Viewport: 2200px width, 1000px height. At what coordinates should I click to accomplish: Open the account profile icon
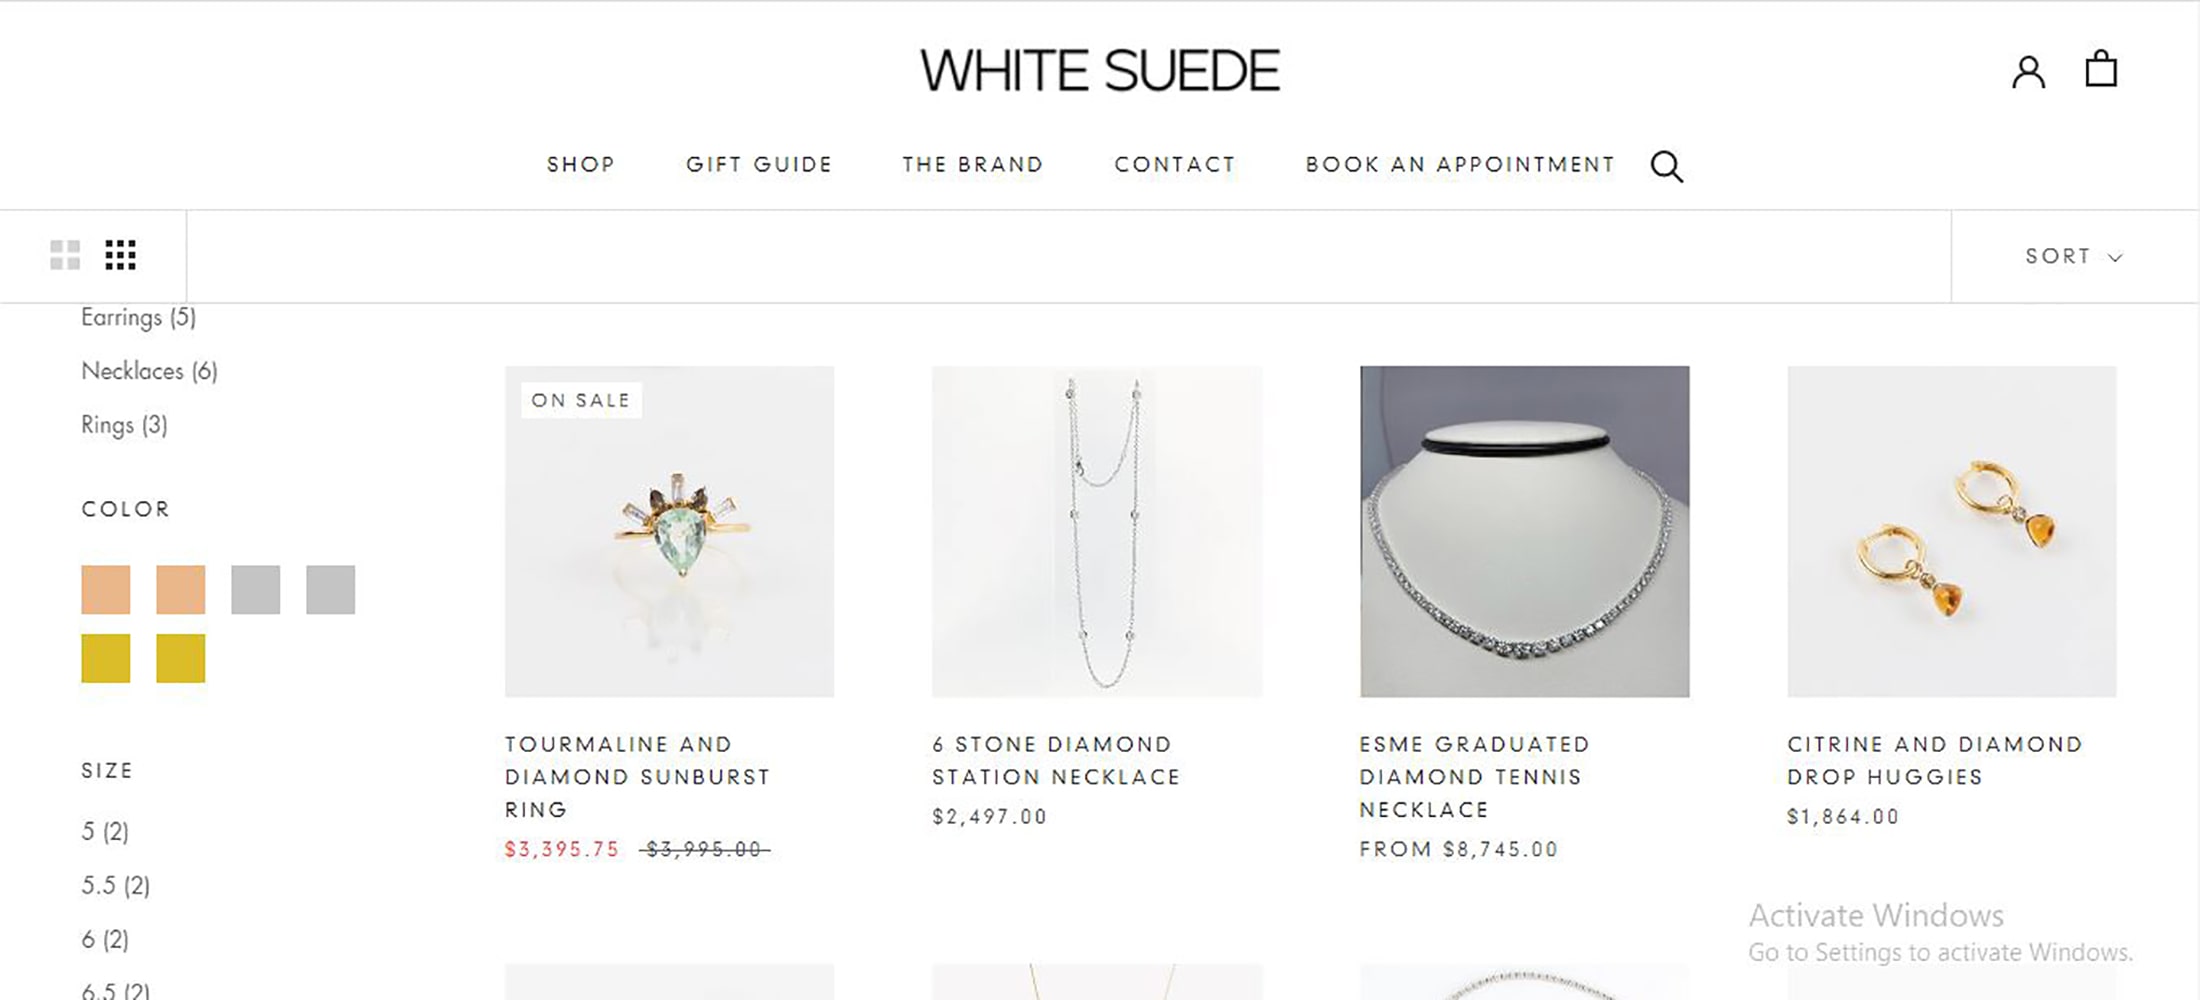[2028, 72]
